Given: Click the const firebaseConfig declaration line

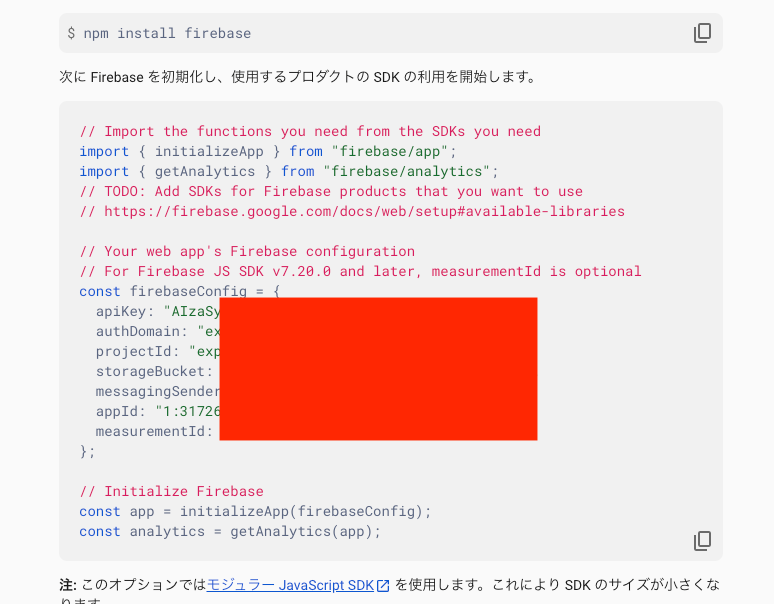Looking at the screenshot, I should pos(180,291).
